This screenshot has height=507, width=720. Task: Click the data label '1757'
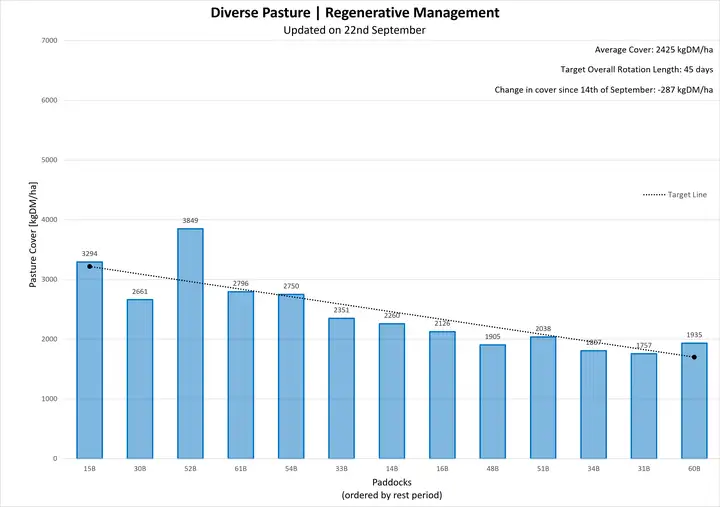[x=644, y=345]
